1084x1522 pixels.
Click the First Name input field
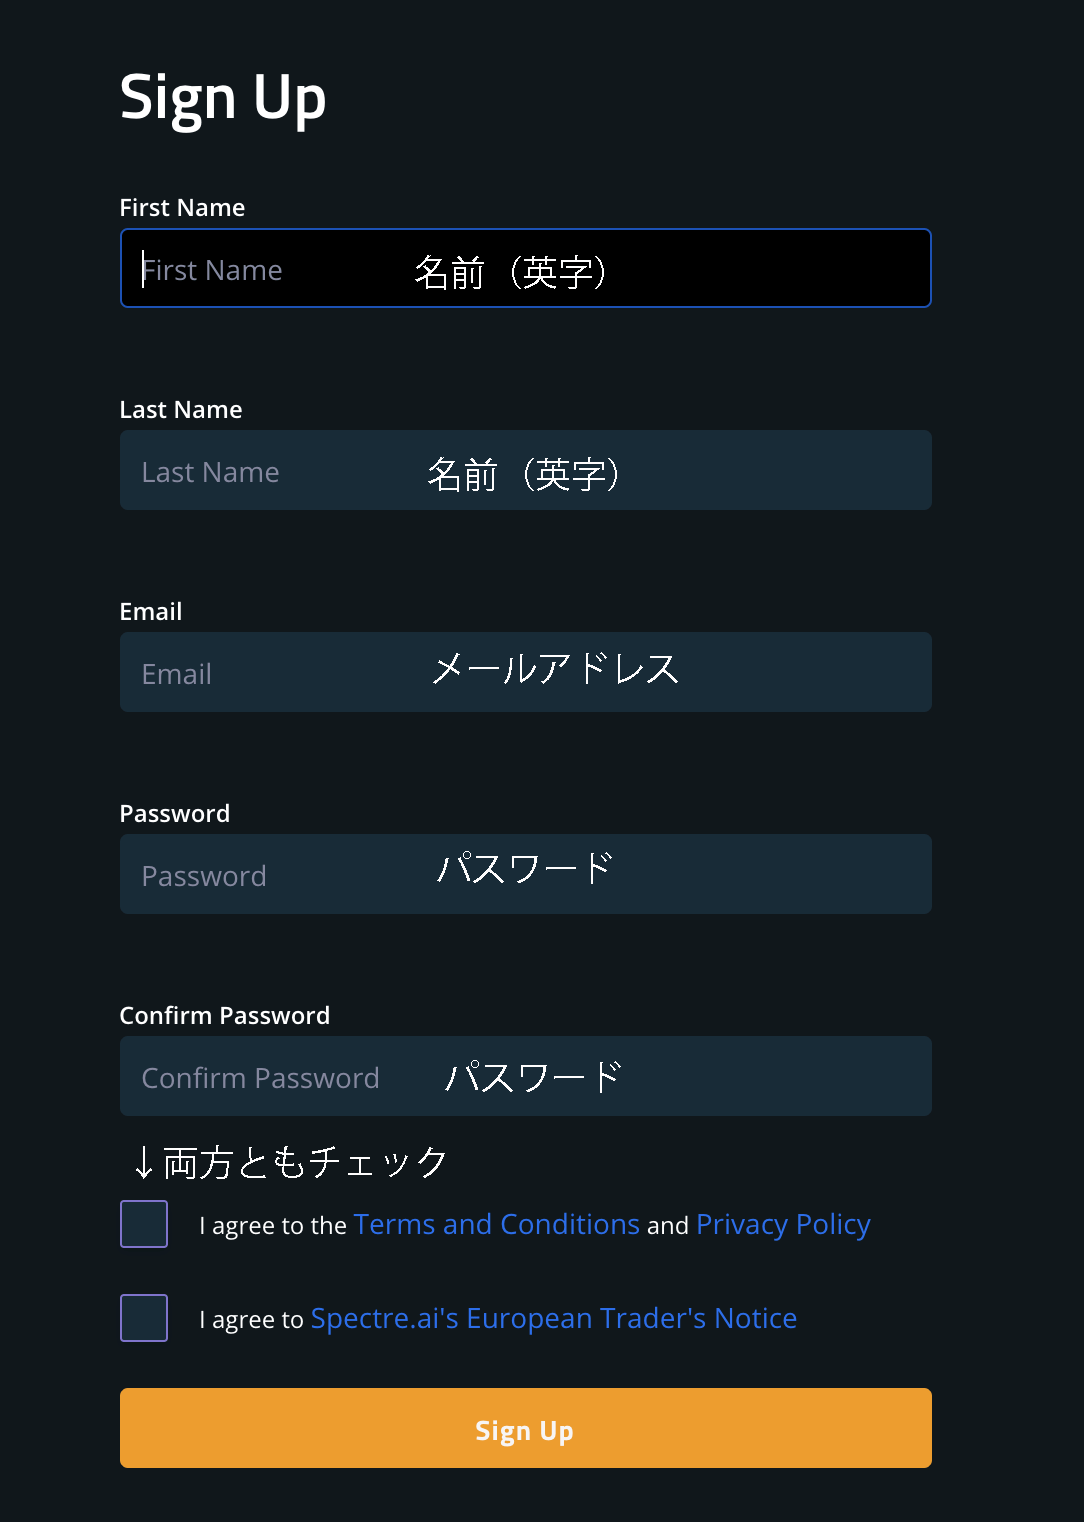click(525, 268)
